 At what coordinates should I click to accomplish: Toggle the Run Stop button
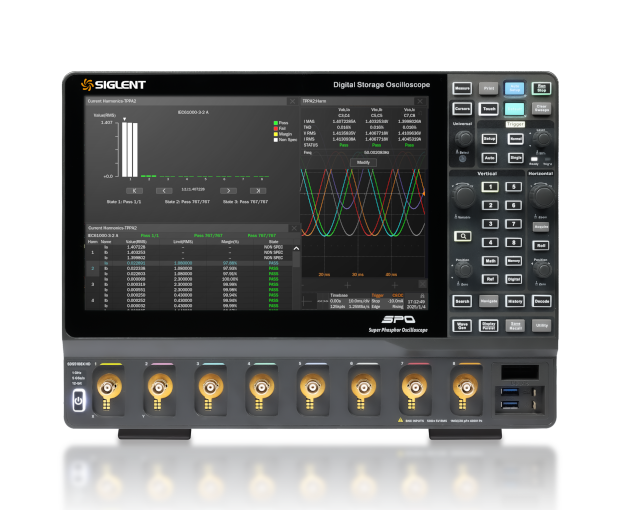tap(541, 88)
